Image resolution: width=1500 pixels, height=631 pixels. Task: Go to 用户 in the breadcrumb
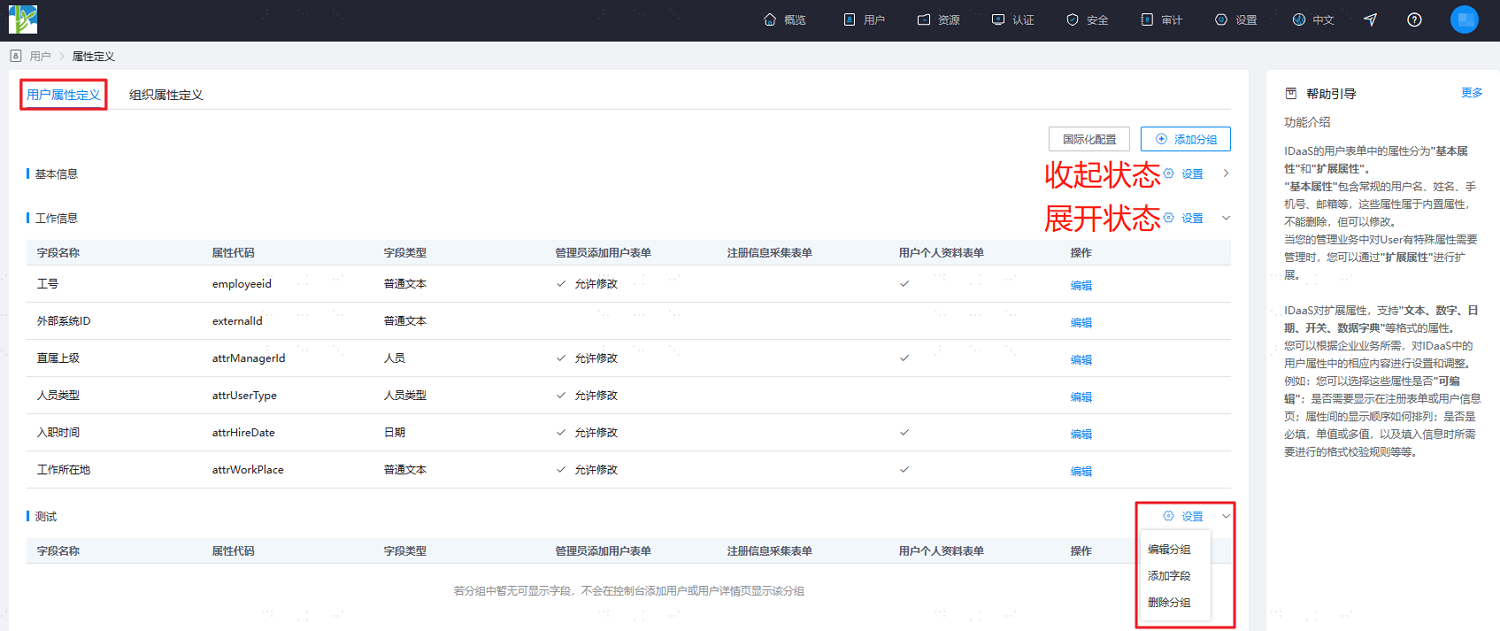coord(40,56)
